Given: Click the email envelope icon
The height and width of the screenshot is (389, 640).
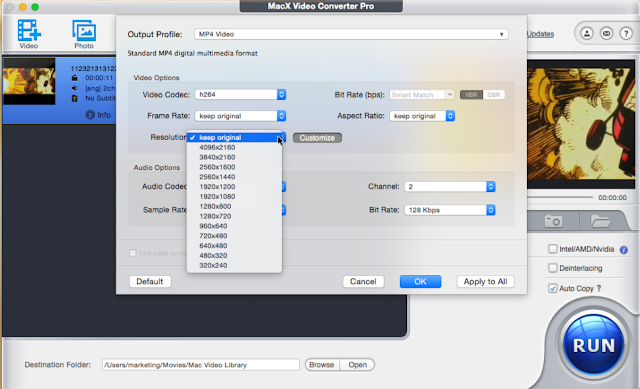Looking at the screenshot, I should pos(607,33).
